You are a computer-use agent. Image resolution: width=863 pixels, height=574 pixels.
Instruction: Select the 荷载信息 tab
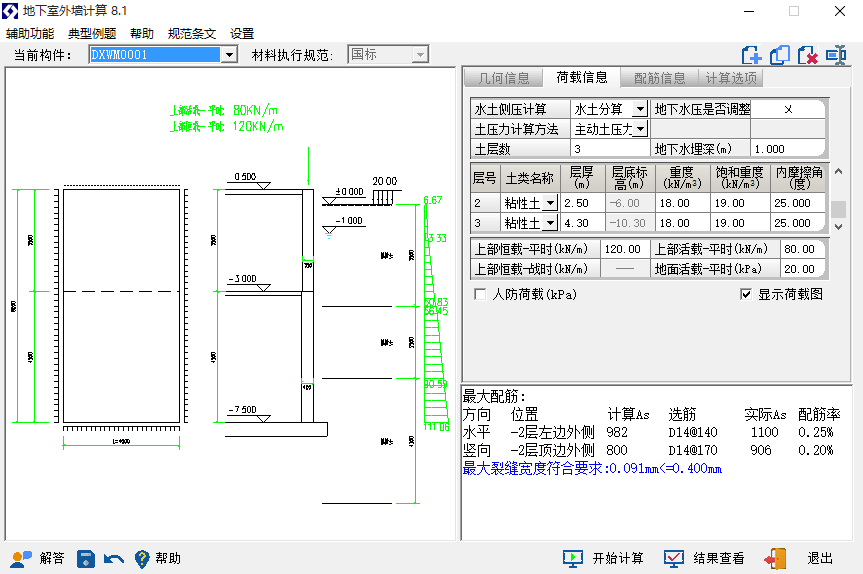(582, 78)
